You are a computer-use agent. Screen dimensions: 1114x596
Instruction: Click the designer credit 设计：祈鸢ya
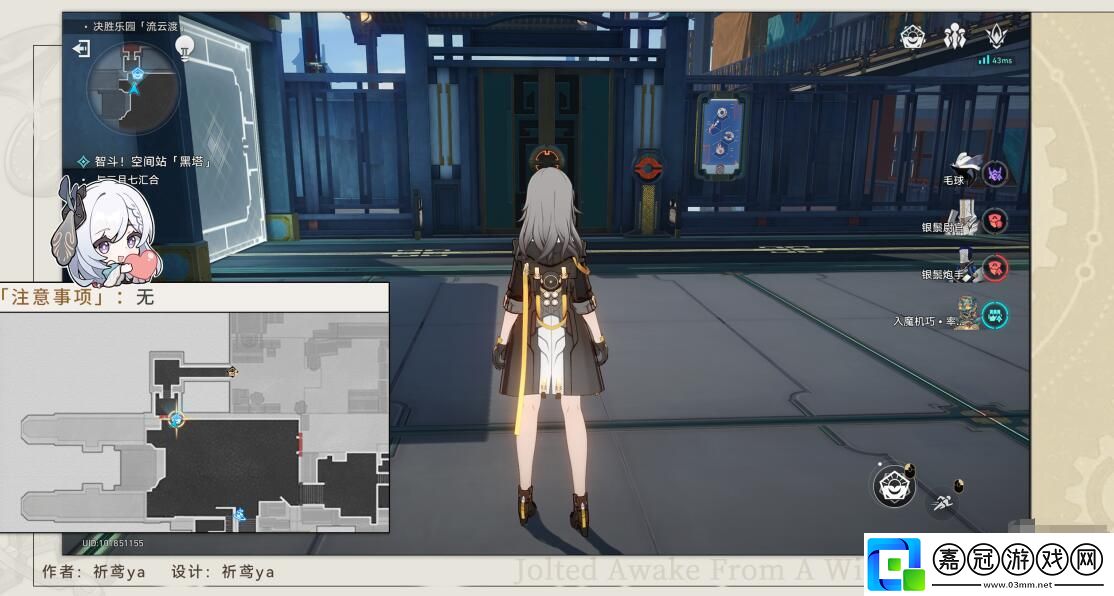(222, 572)
